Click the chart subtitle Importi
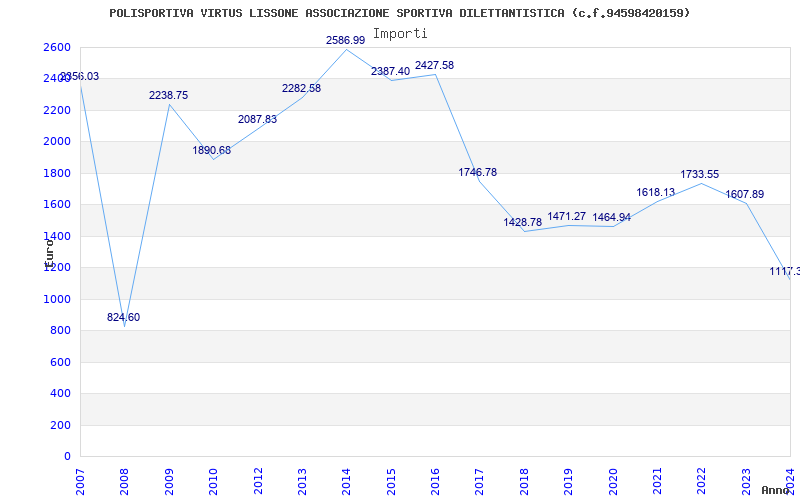The width and height of the screenshot is (800, 500). (400, 34)
